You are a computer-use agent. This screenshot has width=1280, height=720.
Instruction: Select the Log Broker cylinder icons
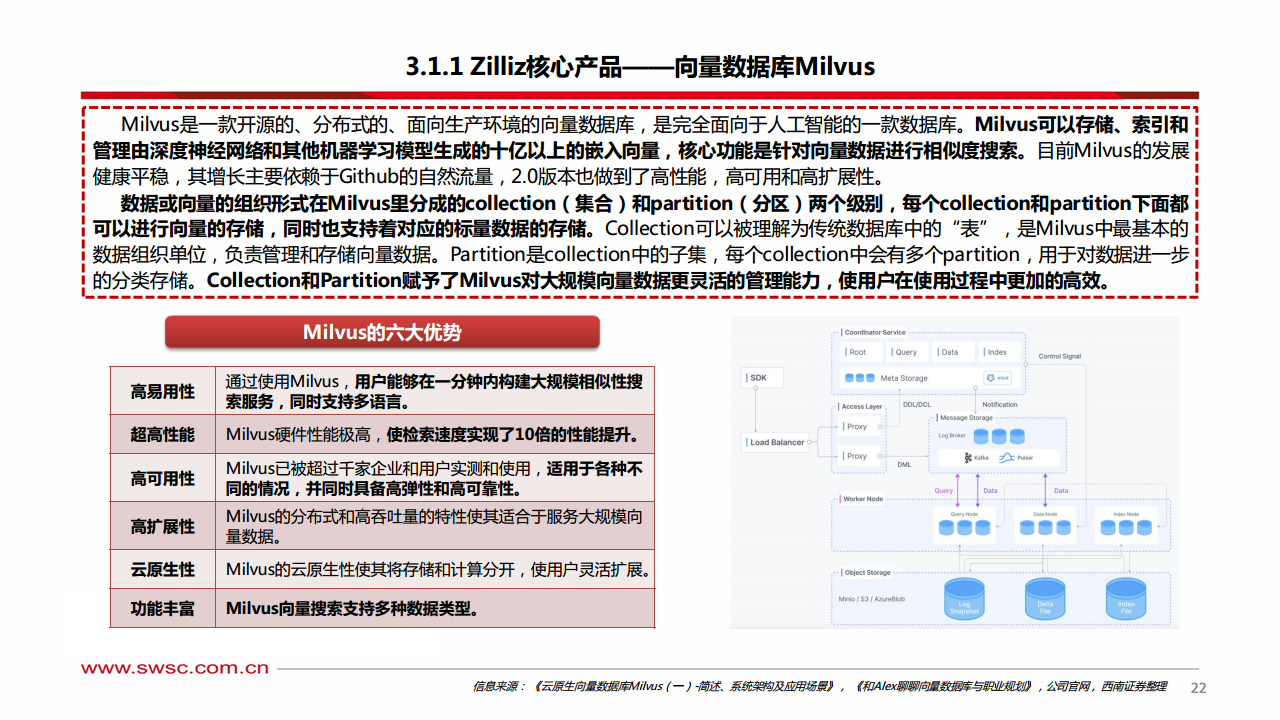tap(999, 436)
